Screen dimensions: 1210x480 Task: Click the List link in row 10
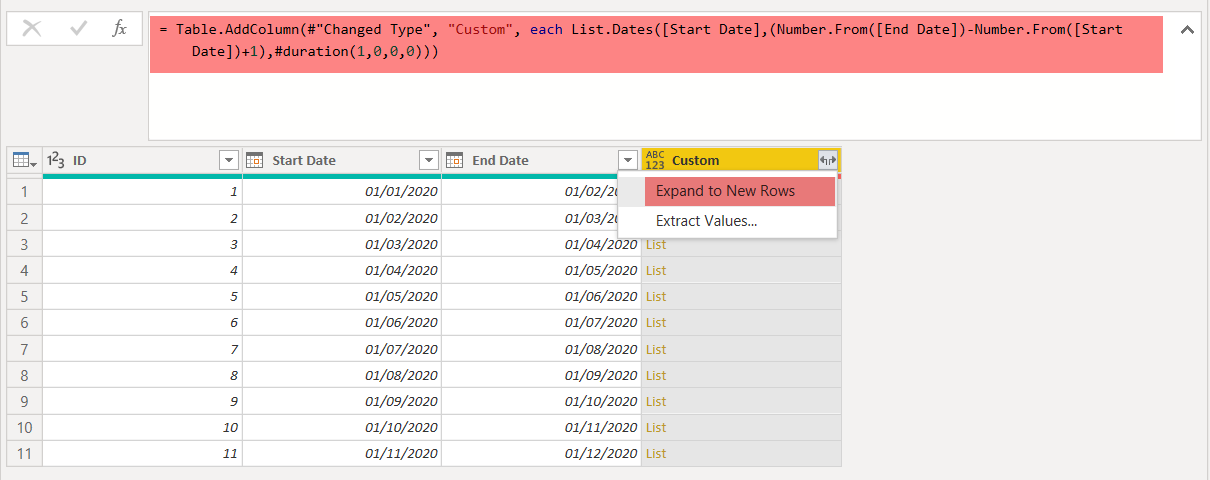[656, 427]
